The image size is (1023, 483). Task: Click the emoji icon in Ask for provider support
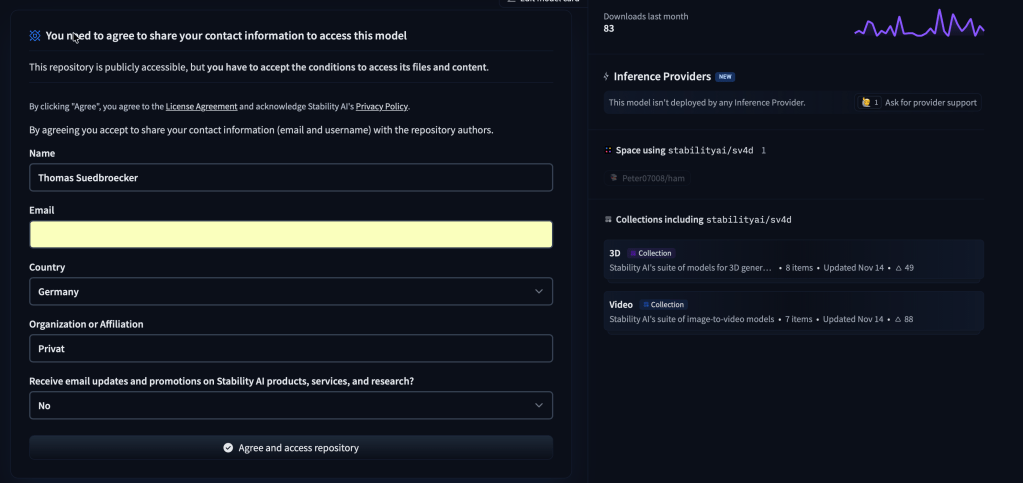click(x=866, y=102)
